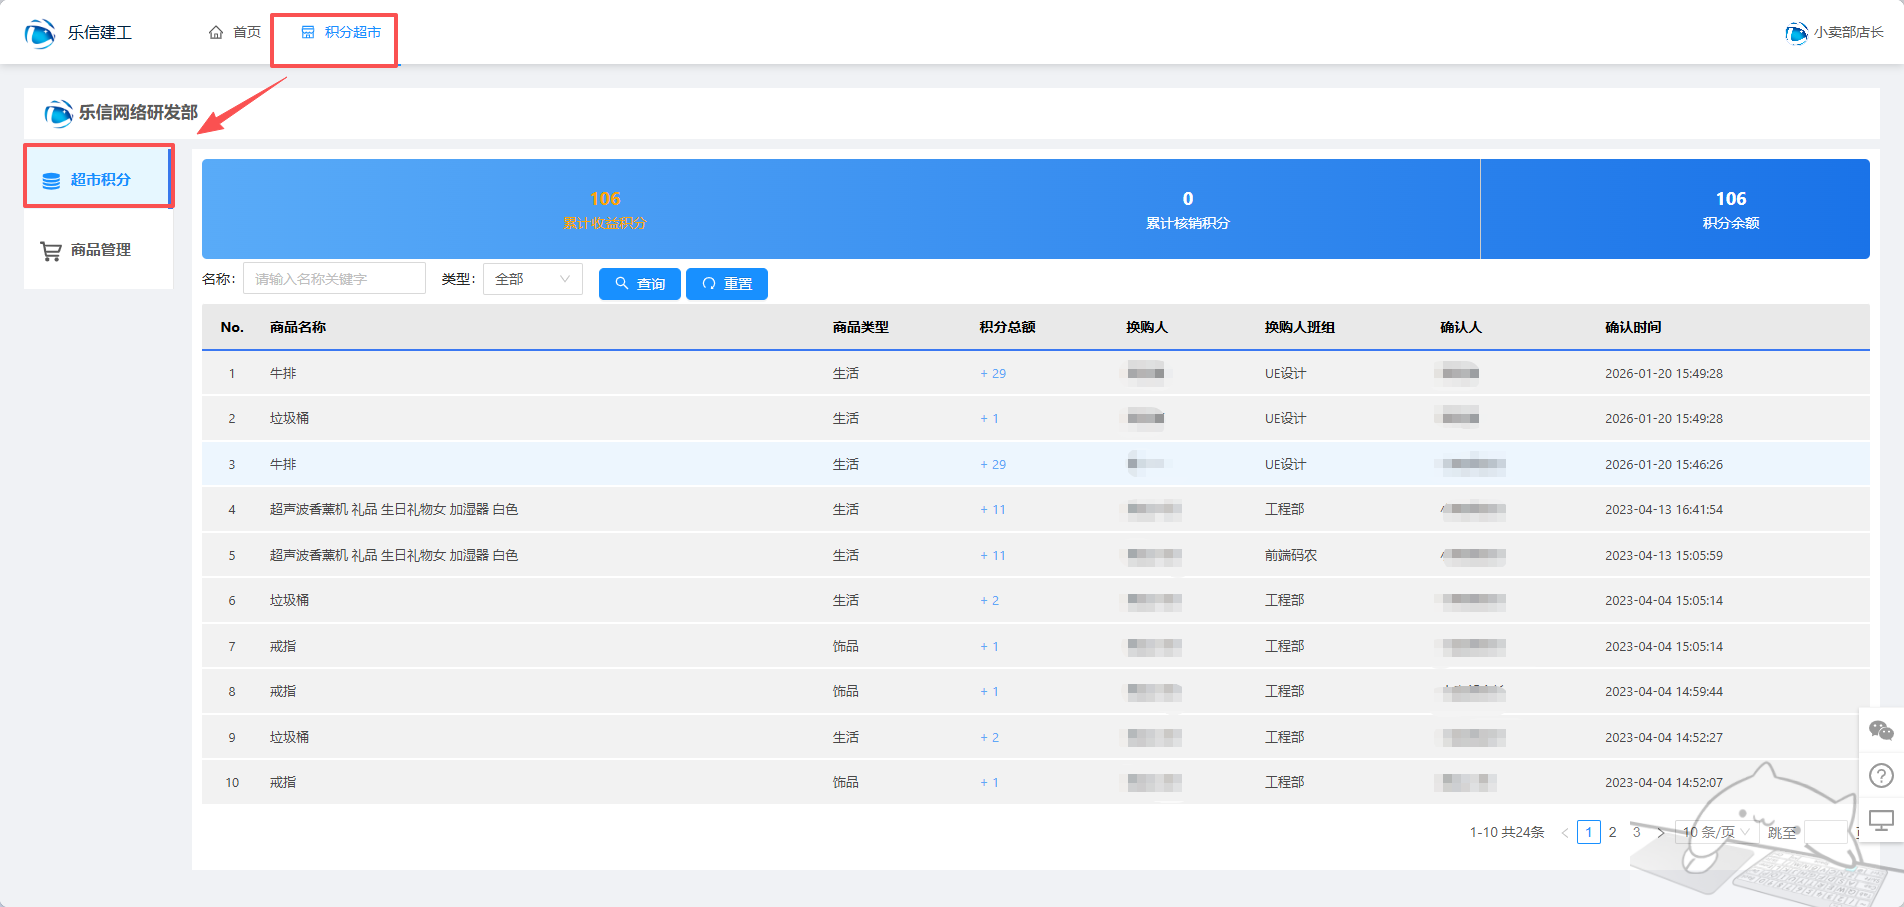Click the WeChat icon in floating sidebar

click(x=1881, y=731)
